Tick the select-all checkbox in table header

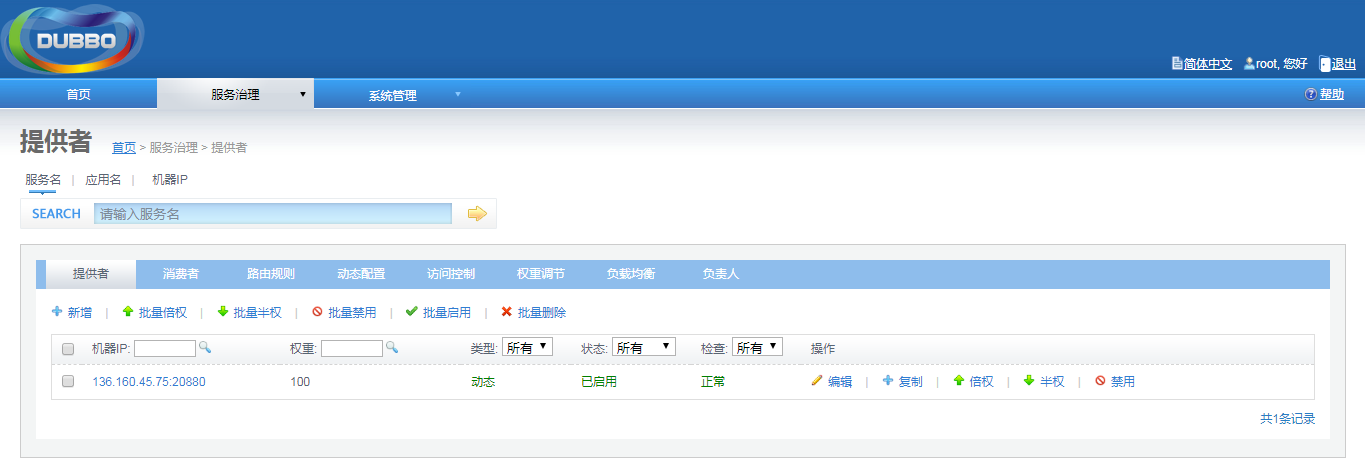click(x=68, y=349)
